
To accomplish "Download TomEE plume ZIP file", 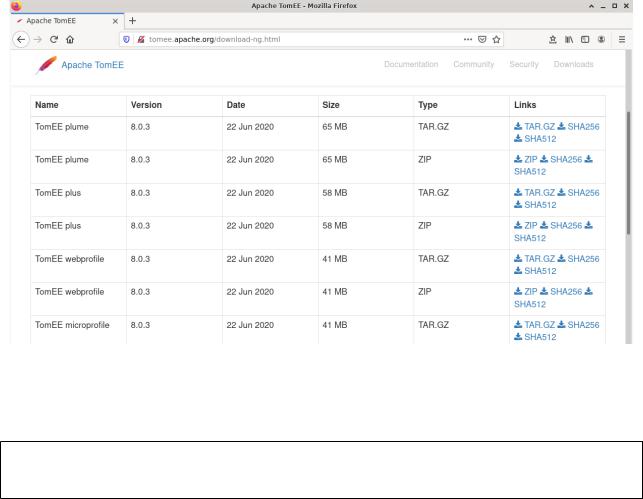I will 526,159.
